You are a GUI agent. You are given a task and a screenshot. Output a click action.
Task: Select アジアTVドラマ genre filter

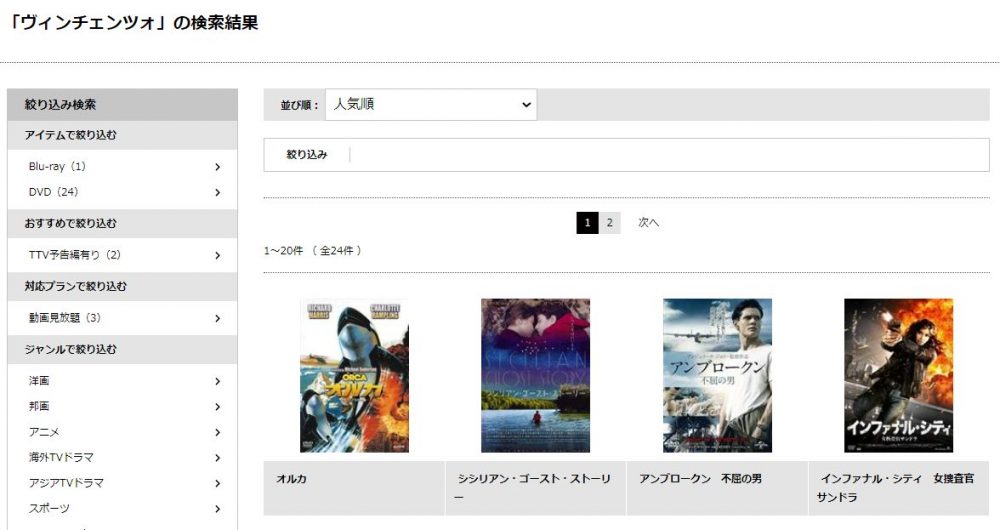[x=66, y=483]
